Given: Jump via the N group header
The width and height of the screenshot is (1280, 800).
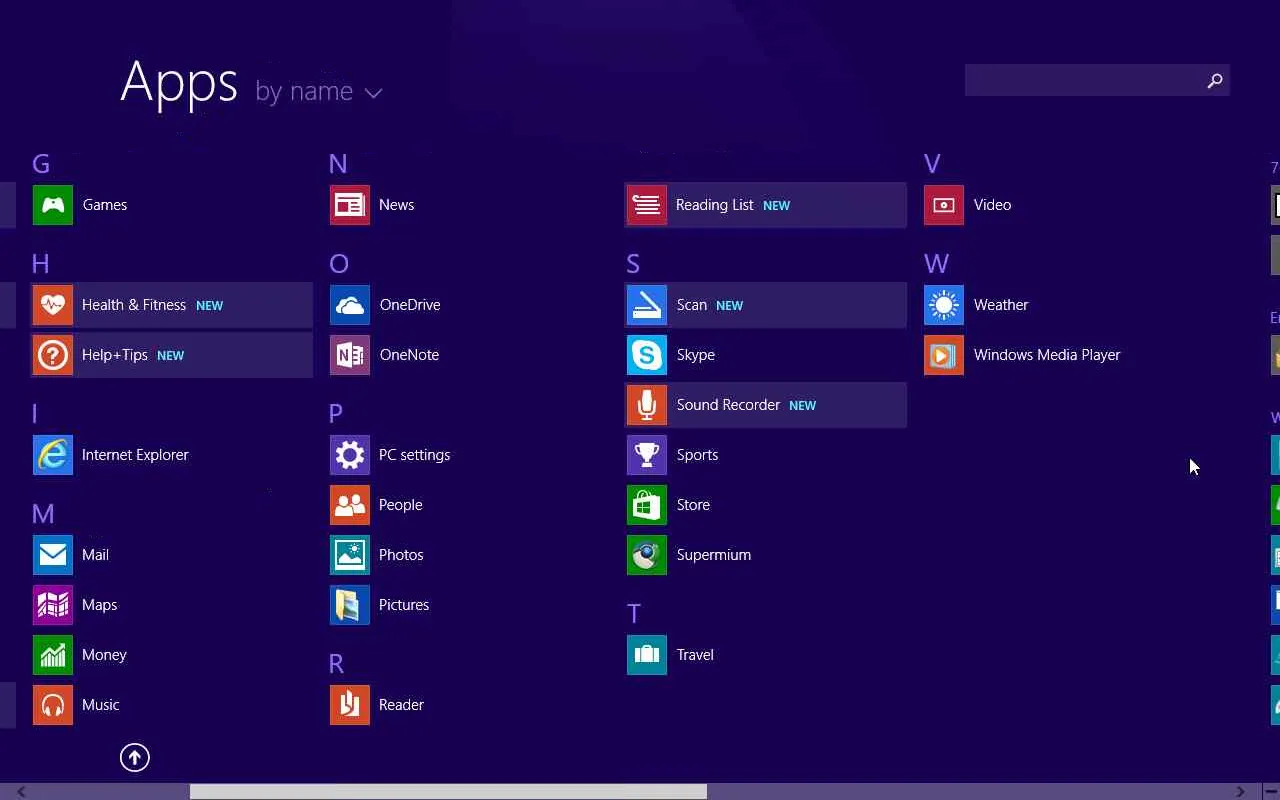Looking at the screenshot, I should 338,164.
